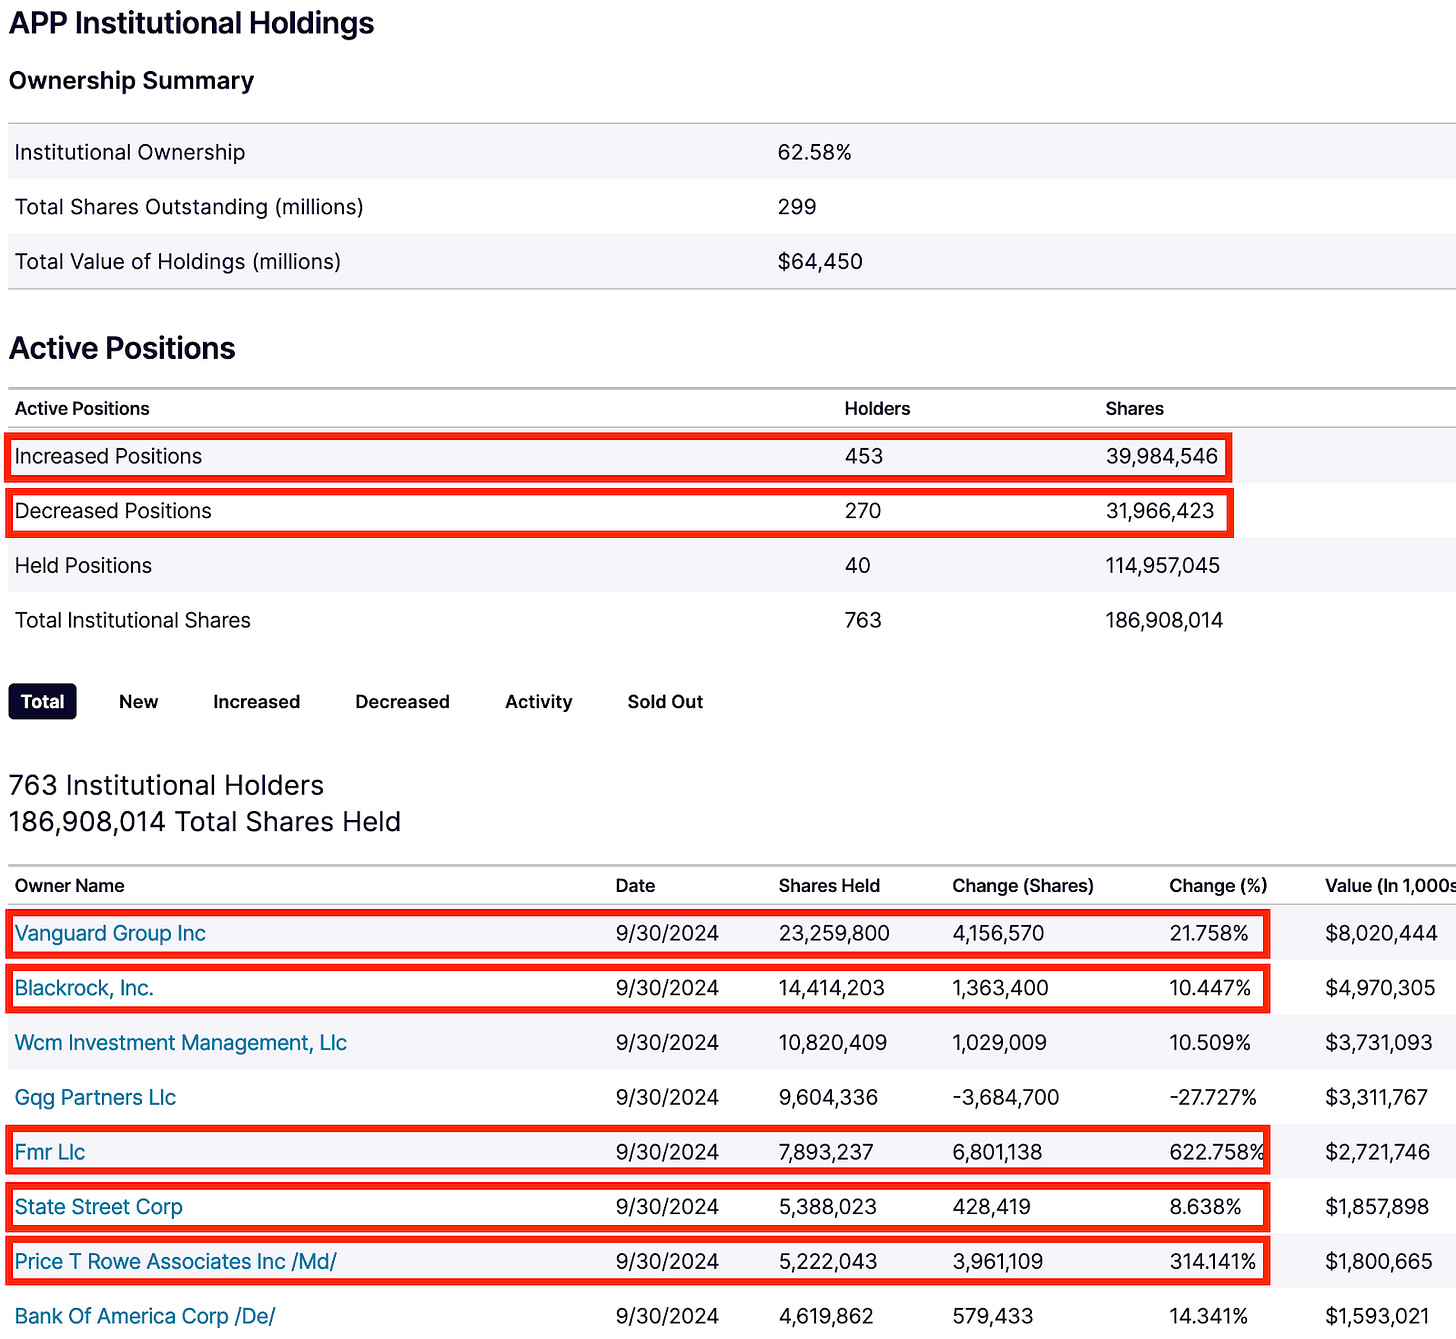The width and height of the screenshot is (1456, 1339).
Task: Switch to the New tab
Action: pos(138,701)
